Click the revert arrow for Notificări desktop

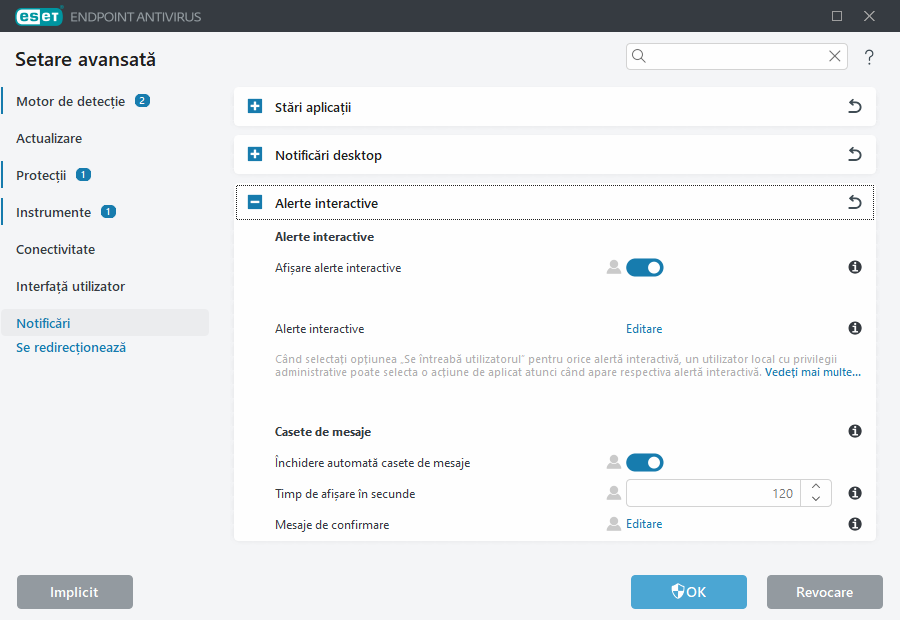pos(854,155)
